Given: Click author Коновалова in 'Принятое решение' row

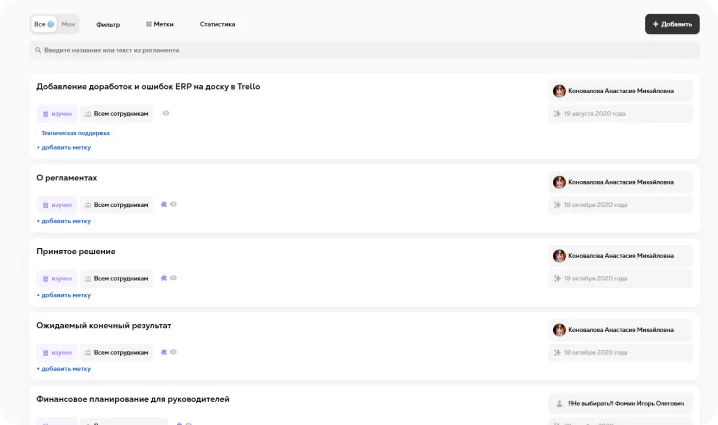Looking at the screenshot, I should pyautogui.click(x=621, y=256).
